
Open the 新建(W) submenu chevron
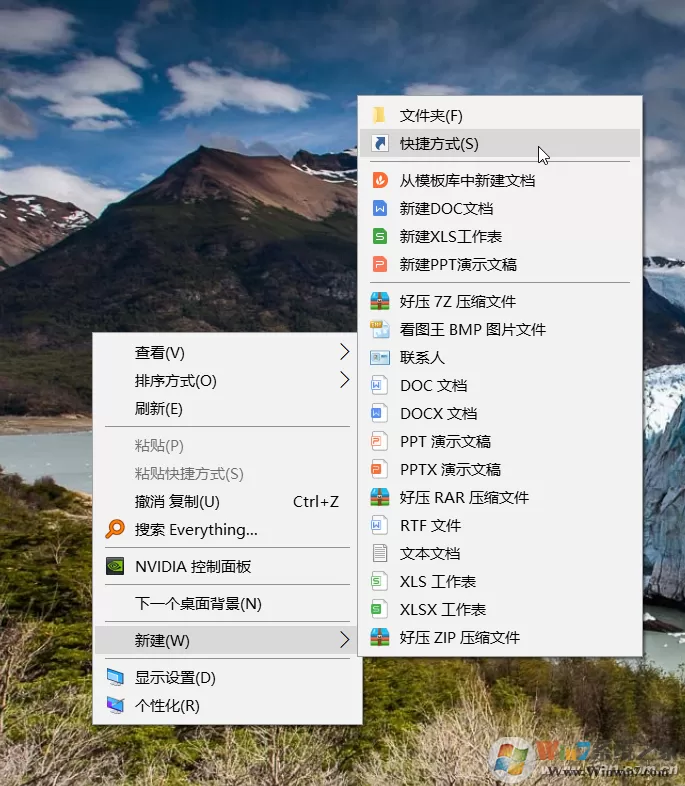pos(344,640)
